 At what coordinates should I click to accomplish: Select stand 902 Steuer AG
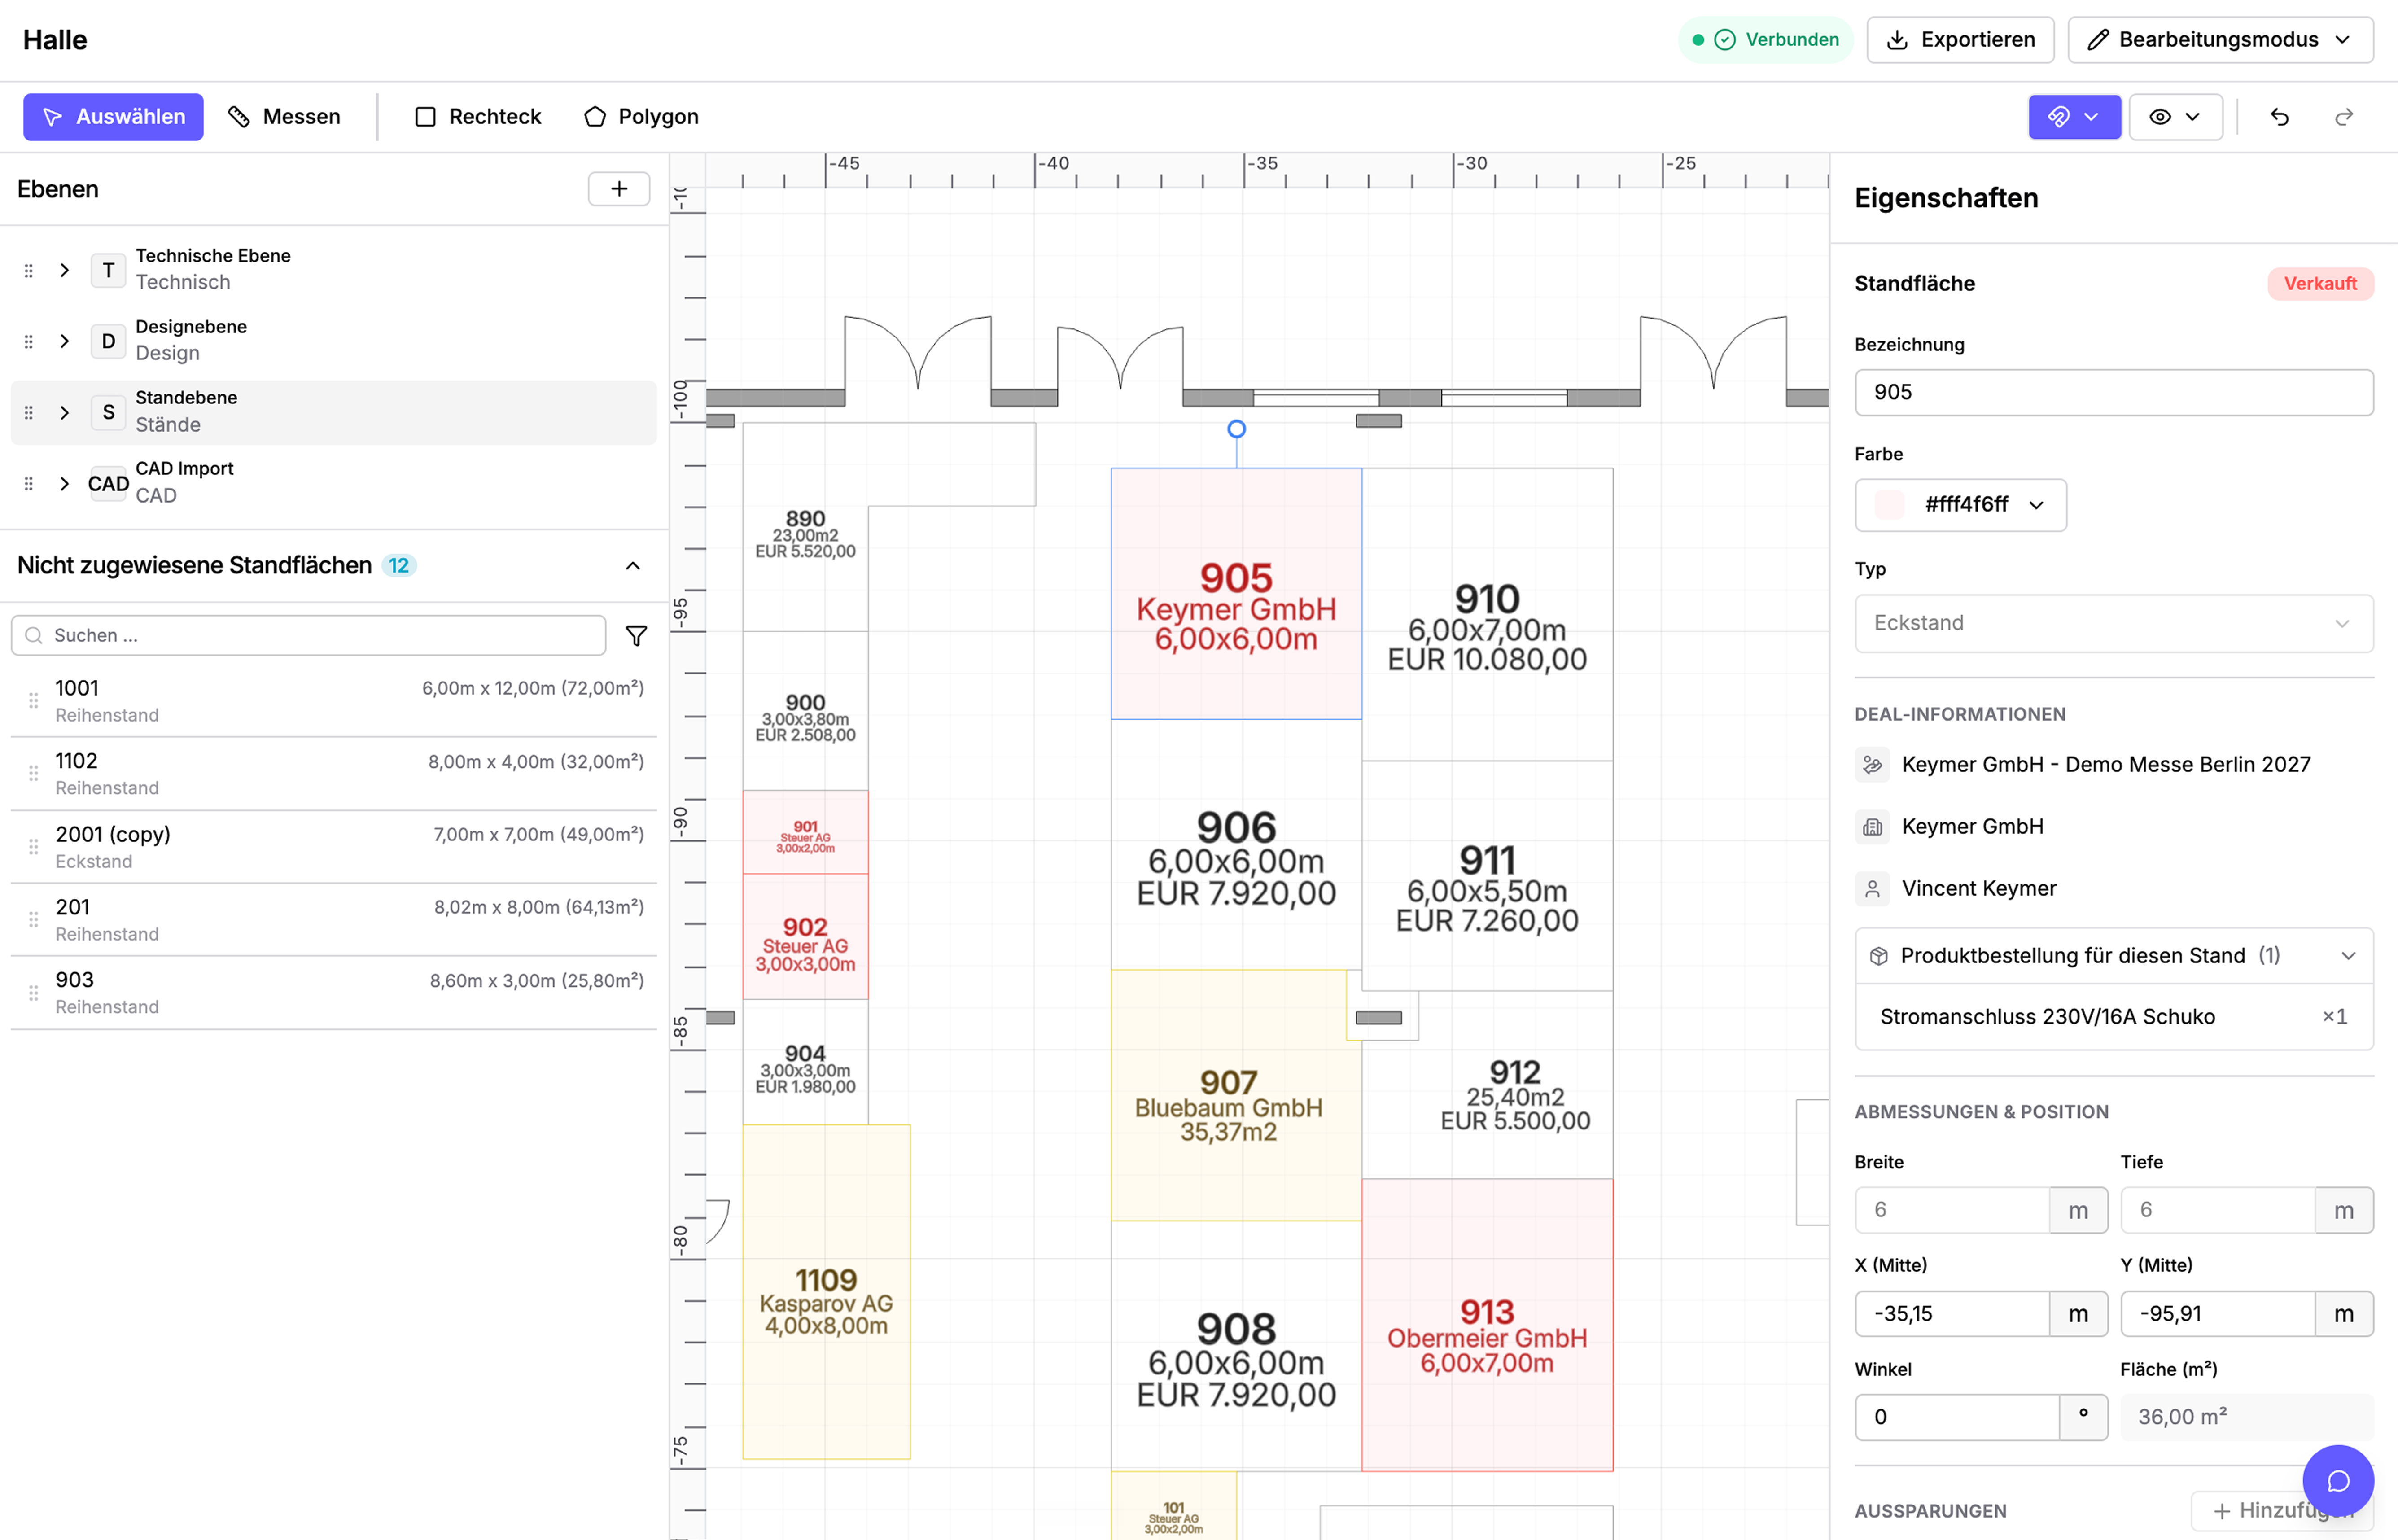click(805, 937)
